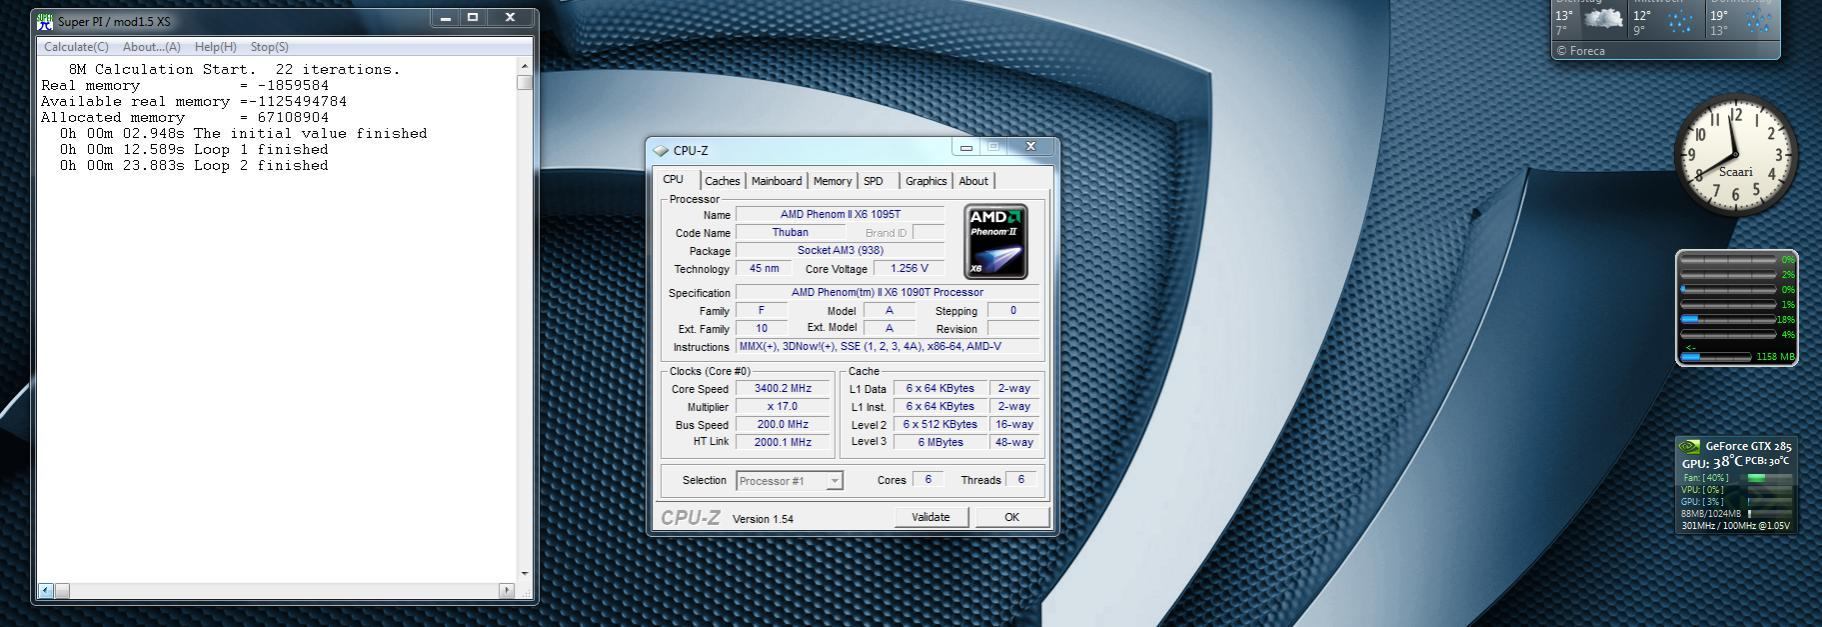Screen dimensions: 1822x627
Task: Maximize the Super PI window
Action: 473,17
